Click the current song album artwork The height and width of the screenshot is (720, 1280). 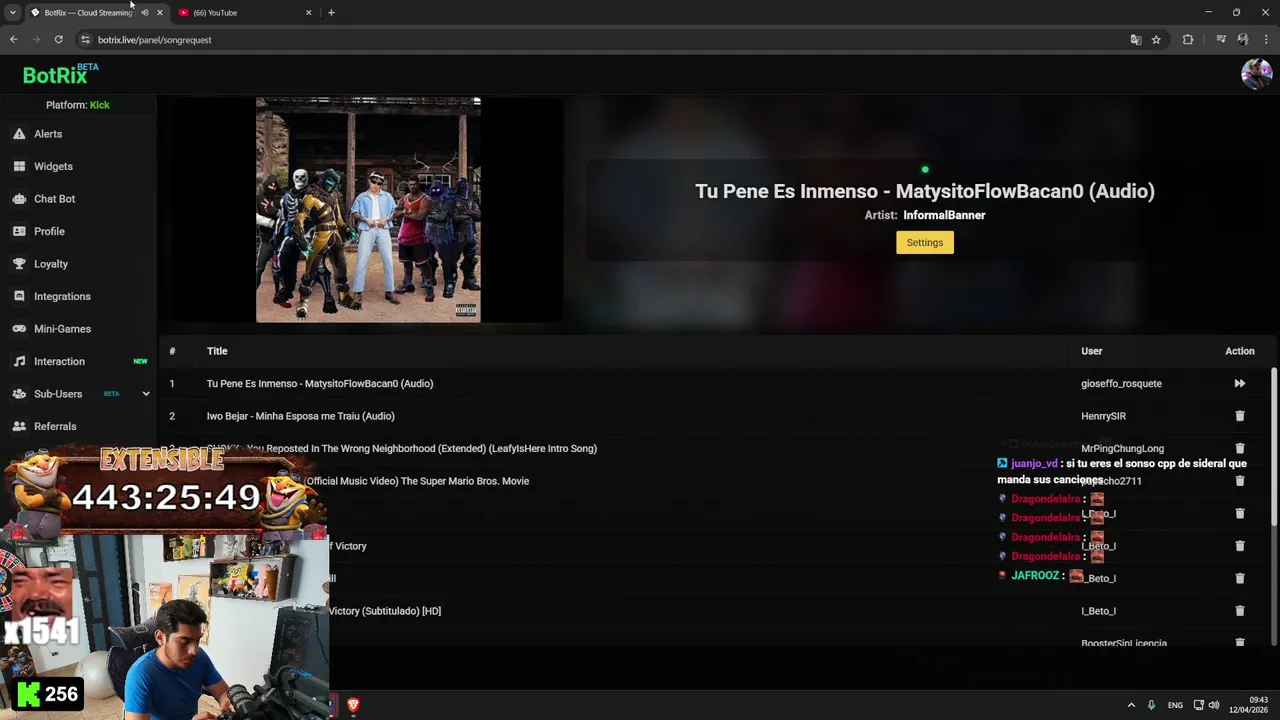click(368, 210)
